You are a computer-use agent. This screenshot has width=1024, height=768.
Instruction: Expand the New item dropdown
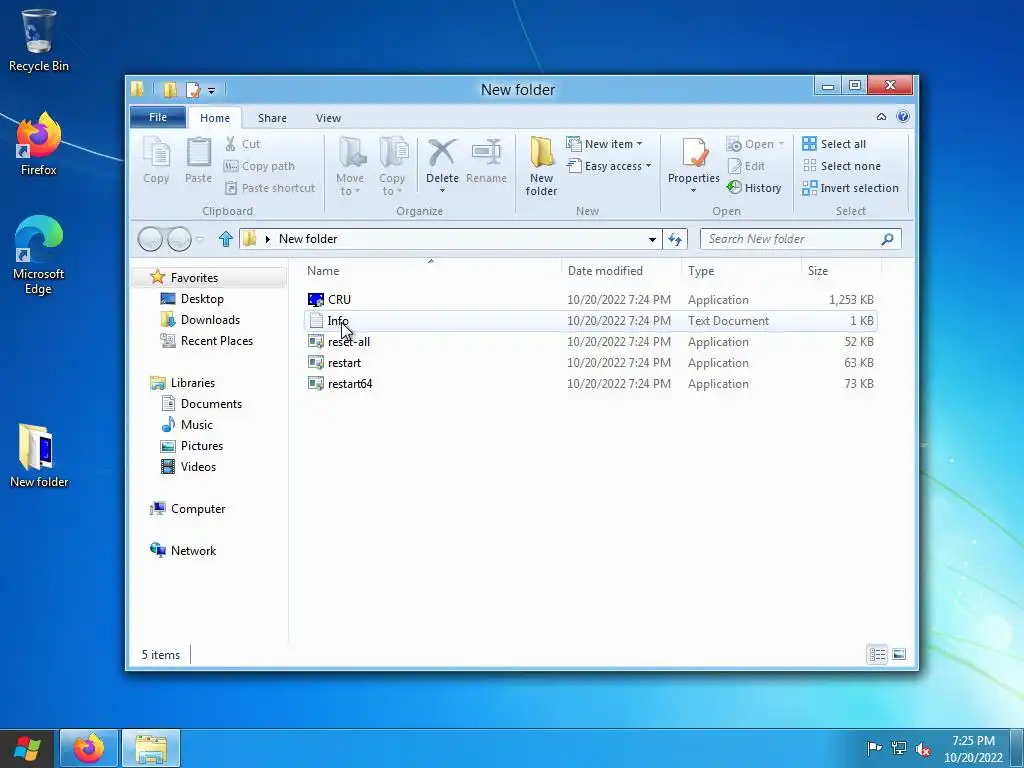coord(639,144)
